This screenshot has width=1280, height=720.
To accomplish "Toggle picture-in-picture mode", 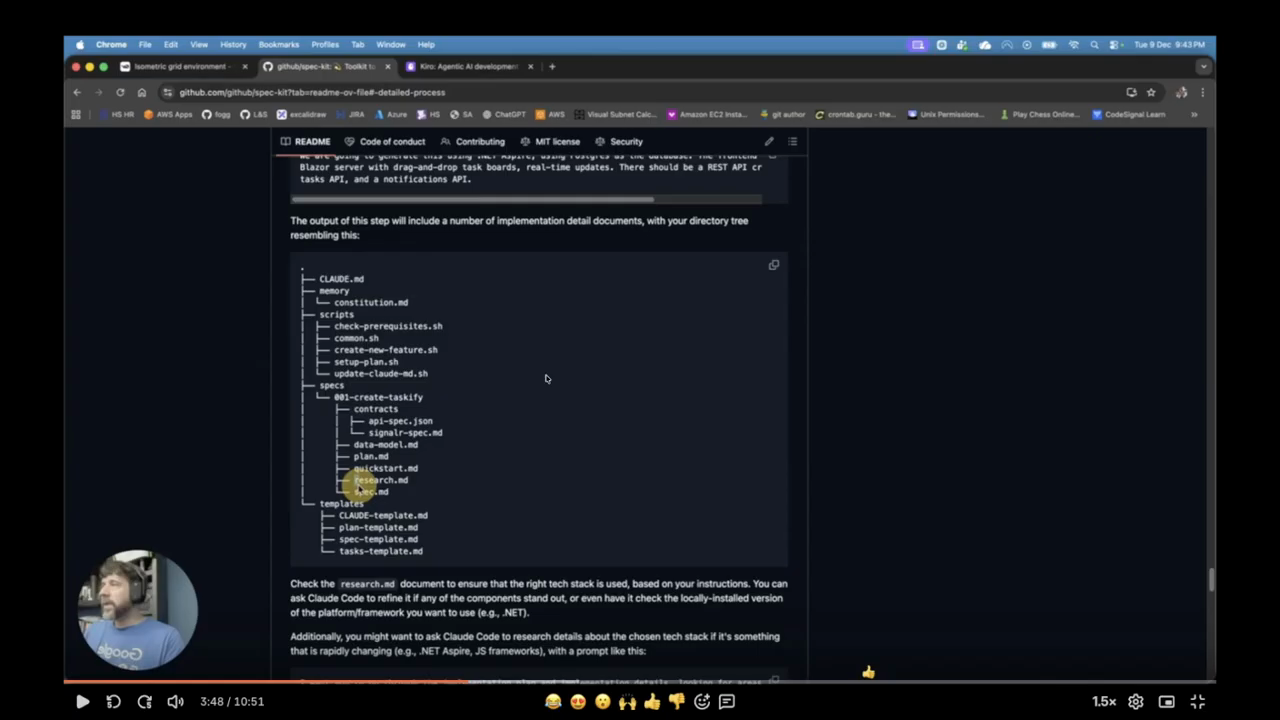I will point(1166,702).
